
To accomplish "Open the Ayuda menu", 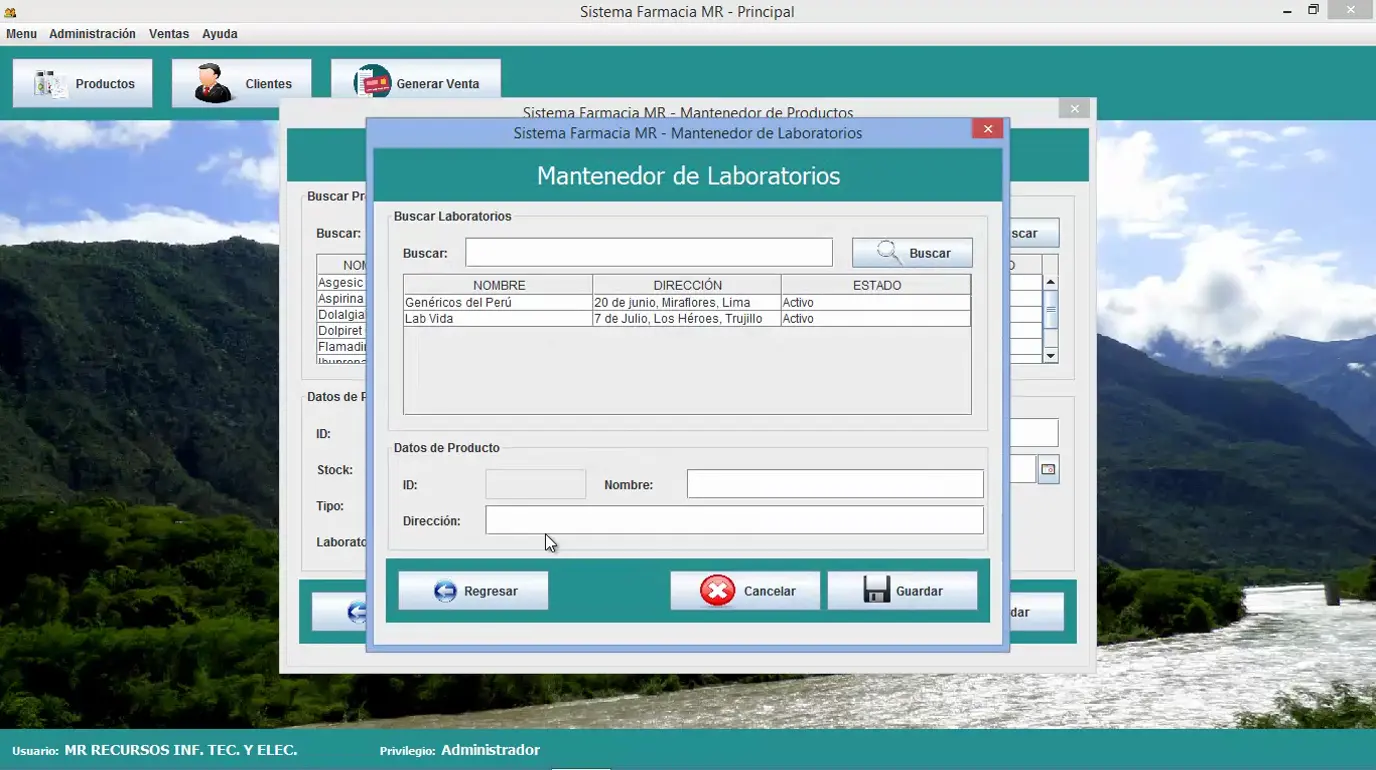I will [x=219, y=33].
